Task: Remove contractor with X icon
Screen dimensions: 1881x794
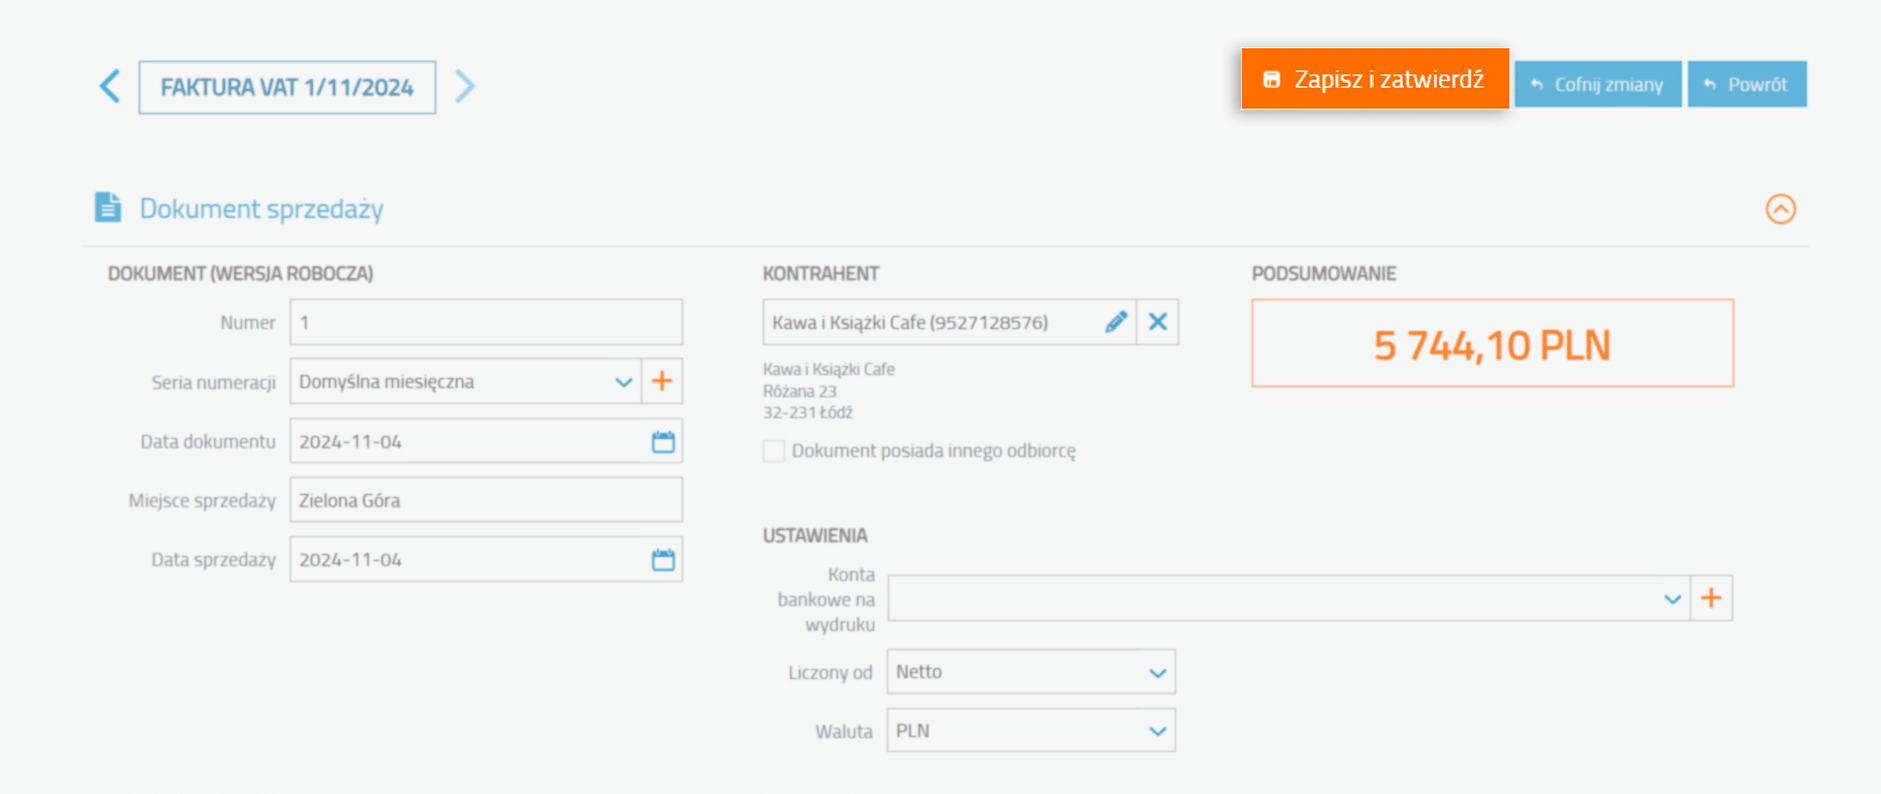Action: 1158,322
